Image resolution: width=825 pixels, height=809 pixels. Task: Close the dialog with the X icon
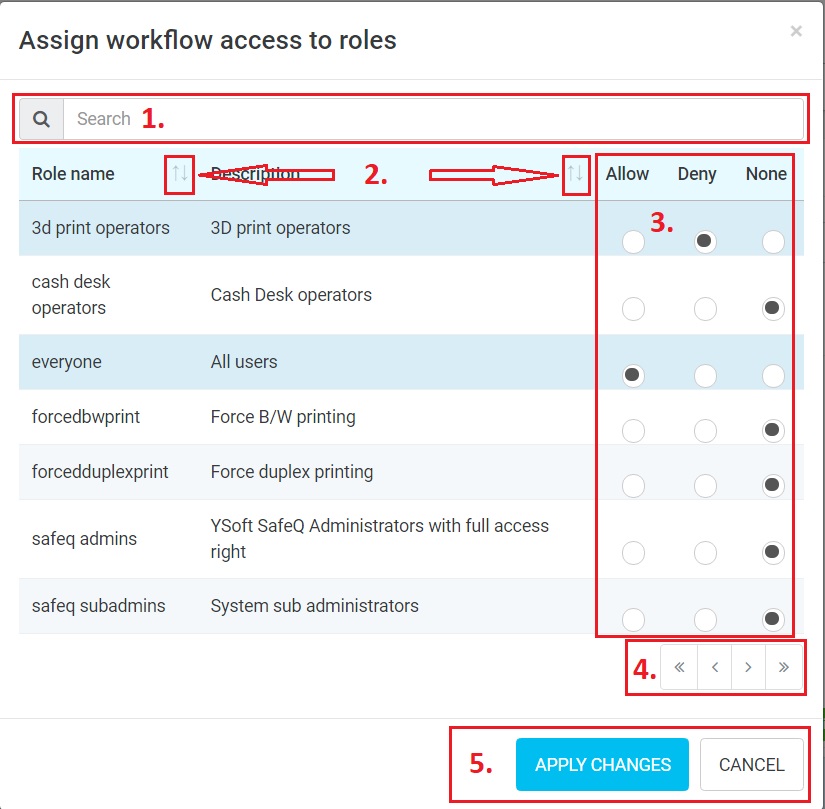796,31
